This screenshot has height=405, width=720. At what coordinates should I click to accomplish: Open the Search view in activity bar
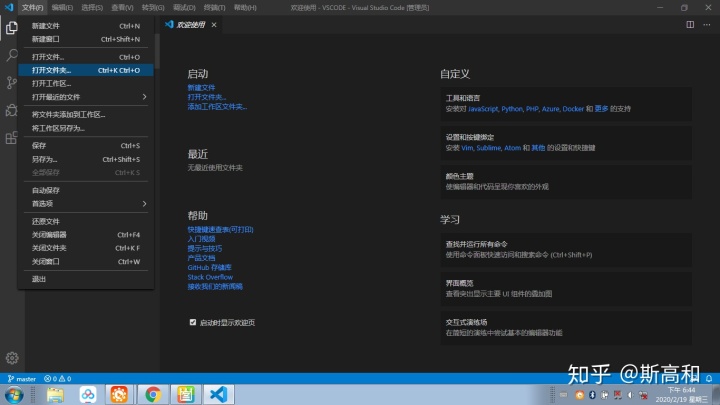tap(11, 55)
